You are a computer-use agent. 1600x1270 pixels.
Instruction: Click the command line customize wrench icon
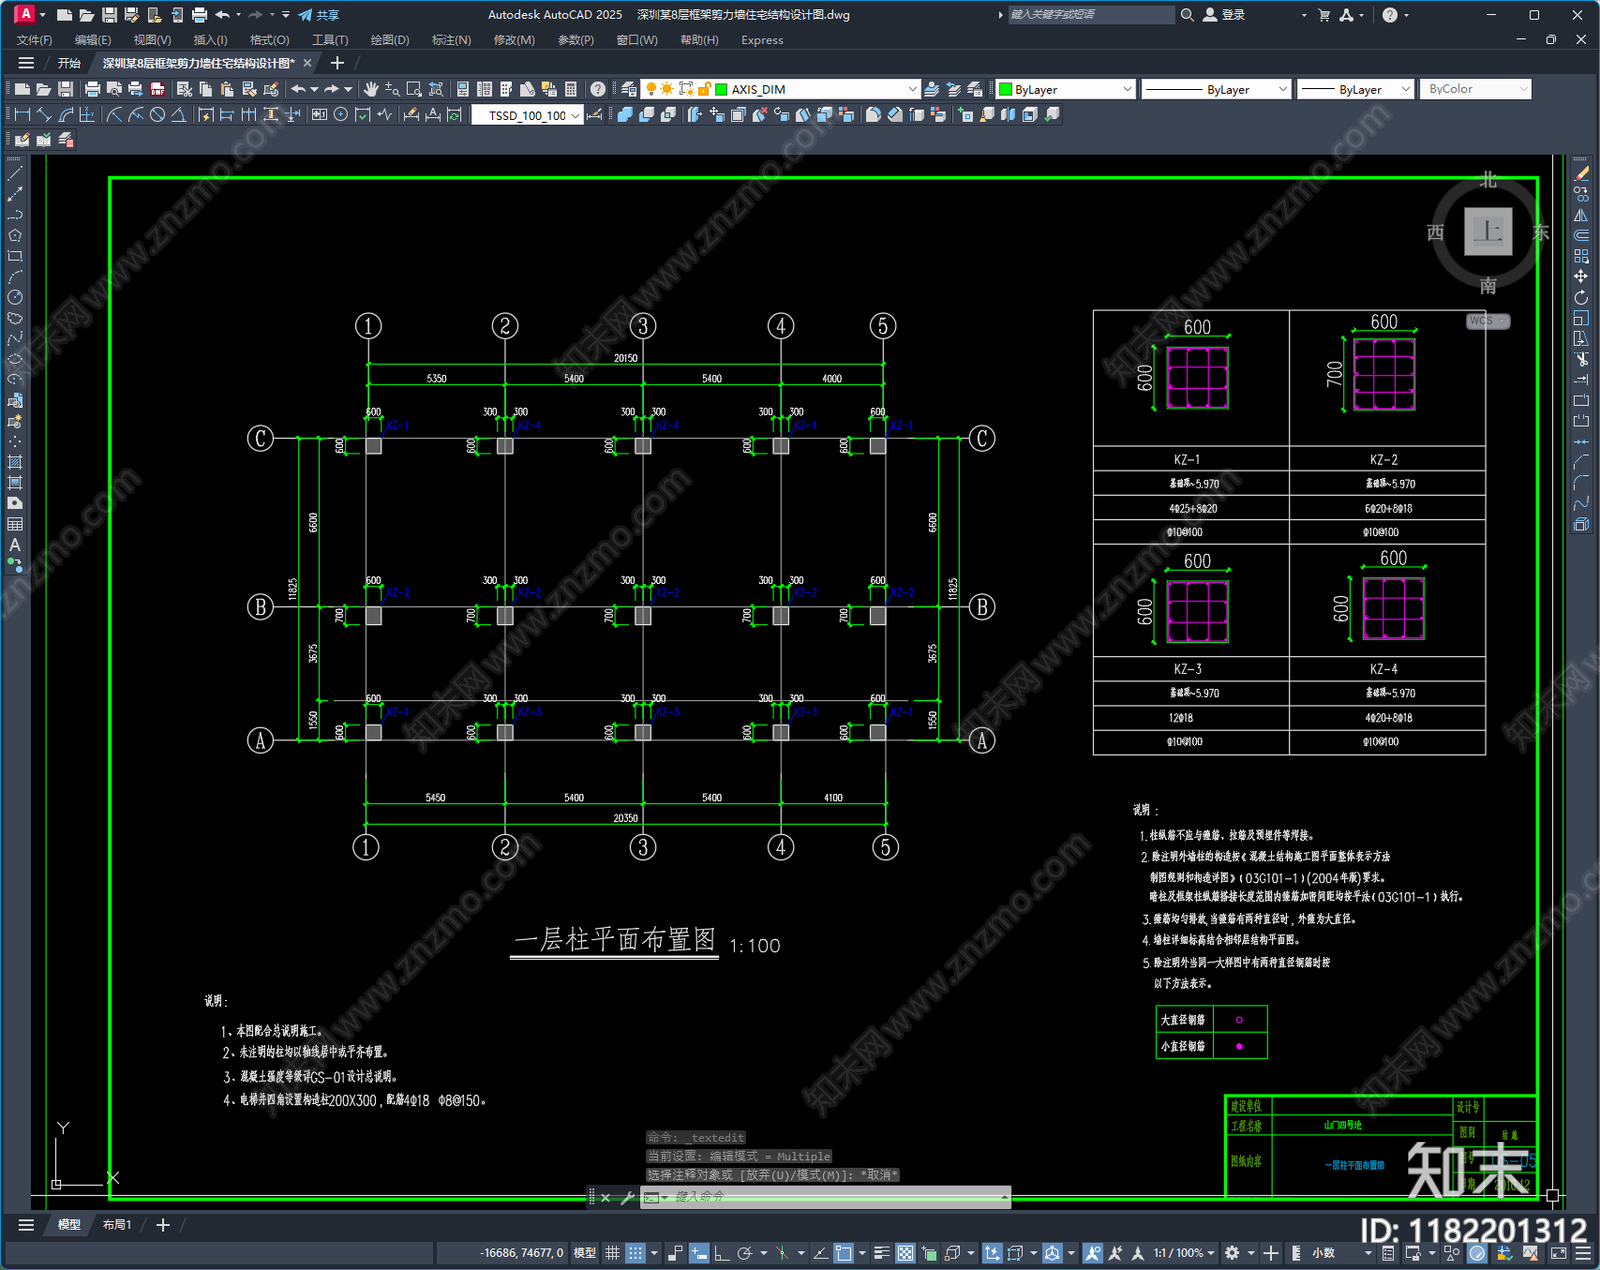pos(628,1197)
